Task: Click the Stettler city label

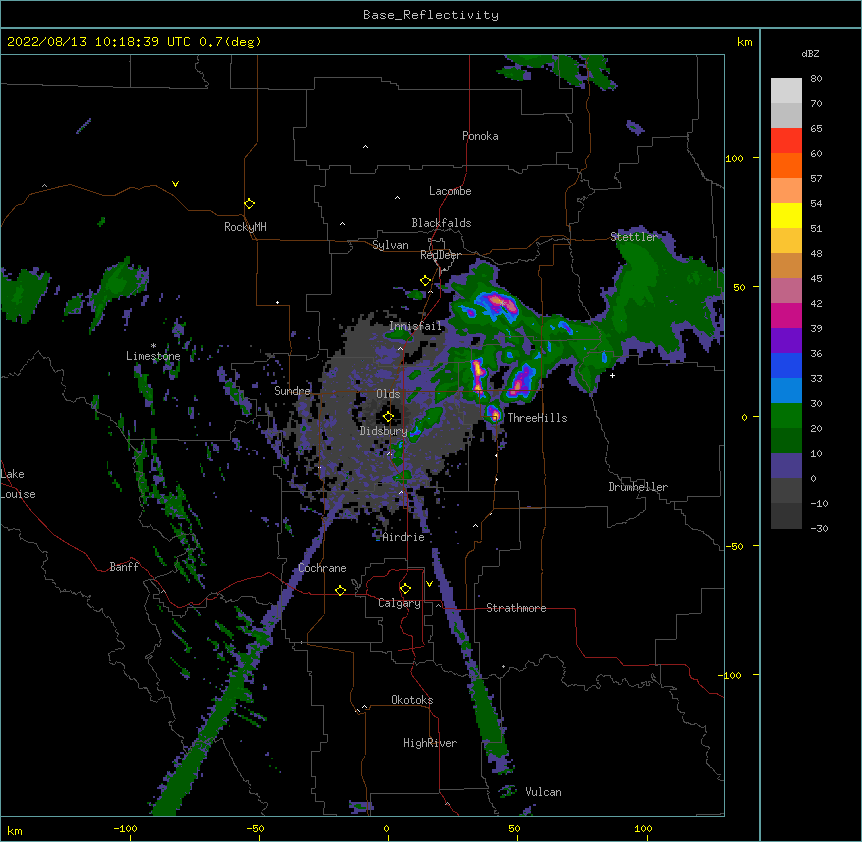Action: click(x=634, y=237)
